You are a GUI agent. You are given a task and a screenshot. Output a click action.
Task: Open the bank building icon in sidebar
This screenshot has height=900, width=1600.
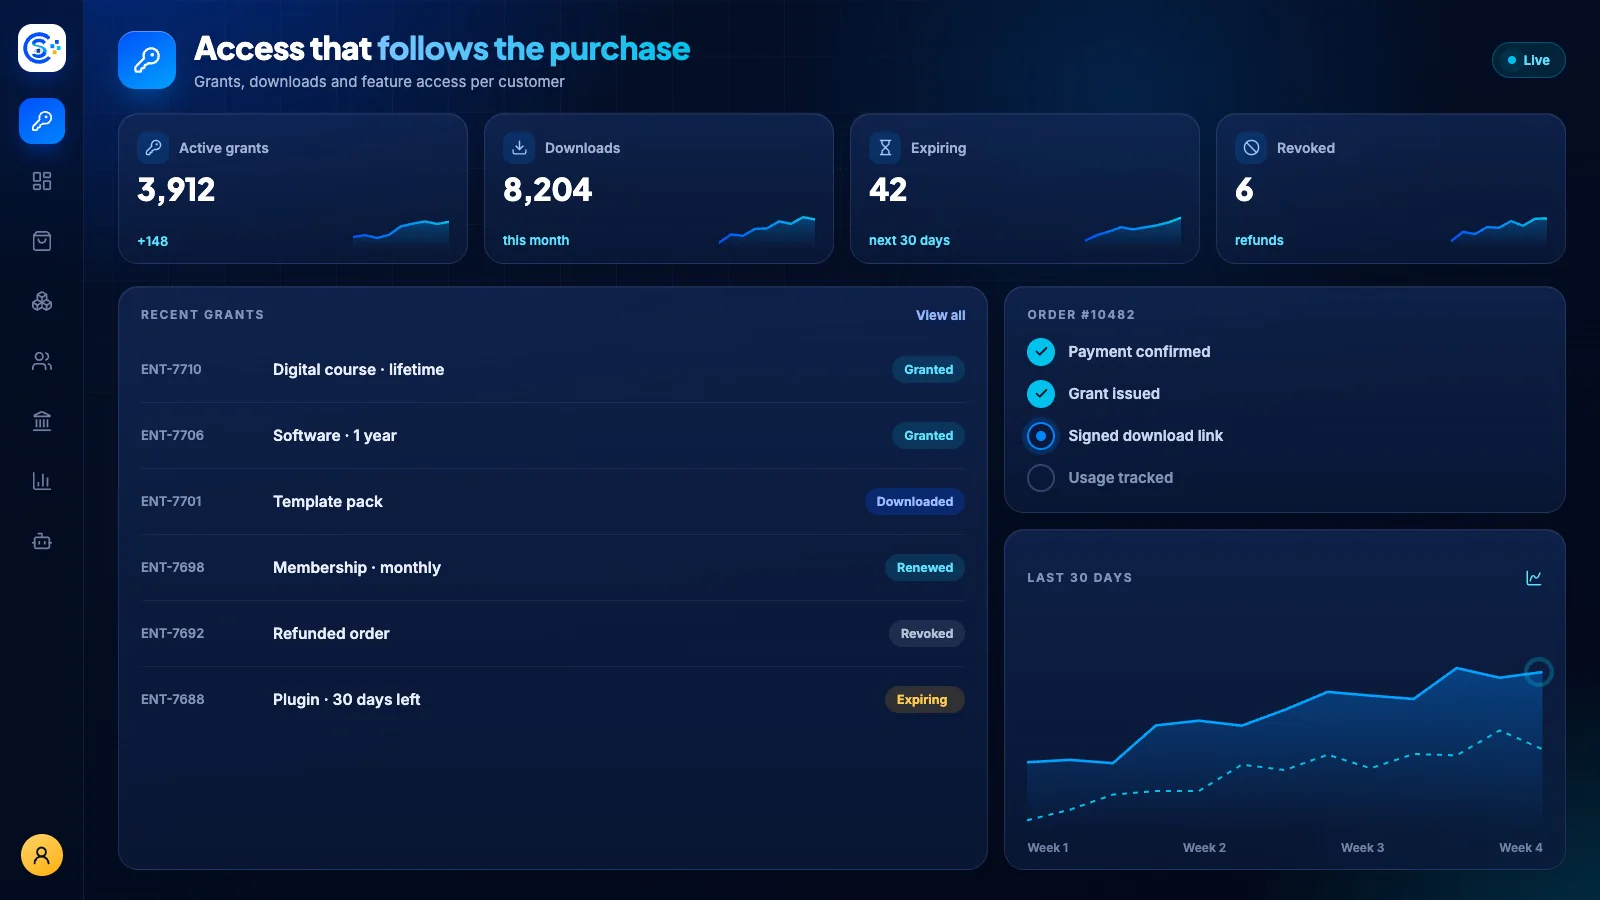click(x=42, y=421)
